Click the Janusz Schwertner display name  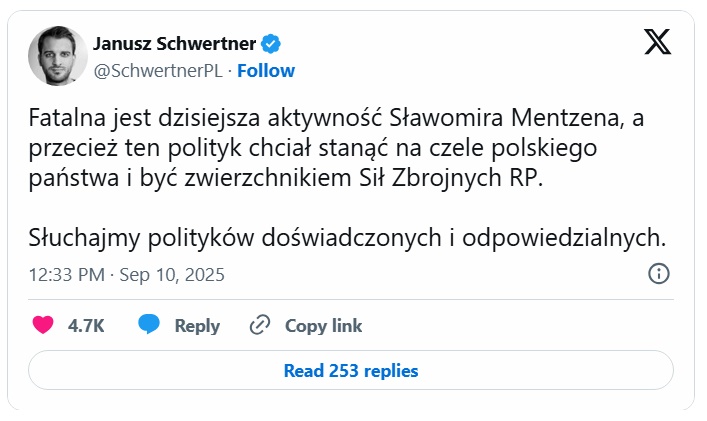[x=174, y=44]
